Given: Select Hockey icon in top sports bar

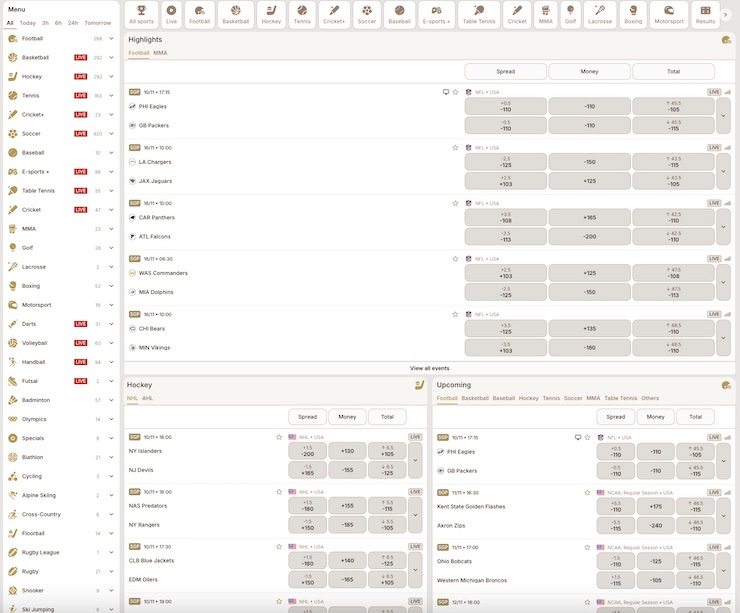Looking at the screenshot, I should point(271,15).
